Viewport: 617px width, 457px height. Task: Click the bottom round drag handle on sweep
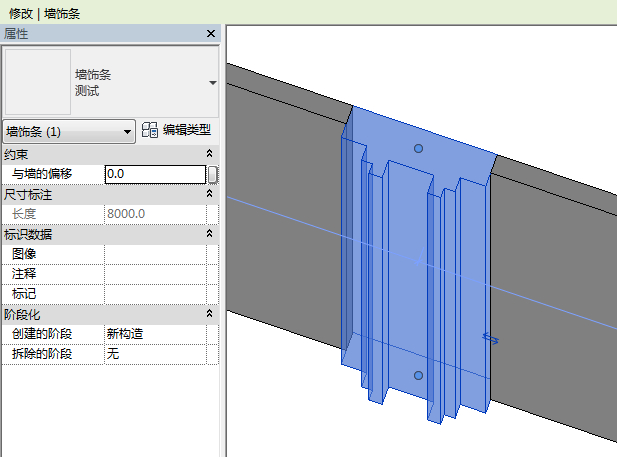click(x=418, y=376)
